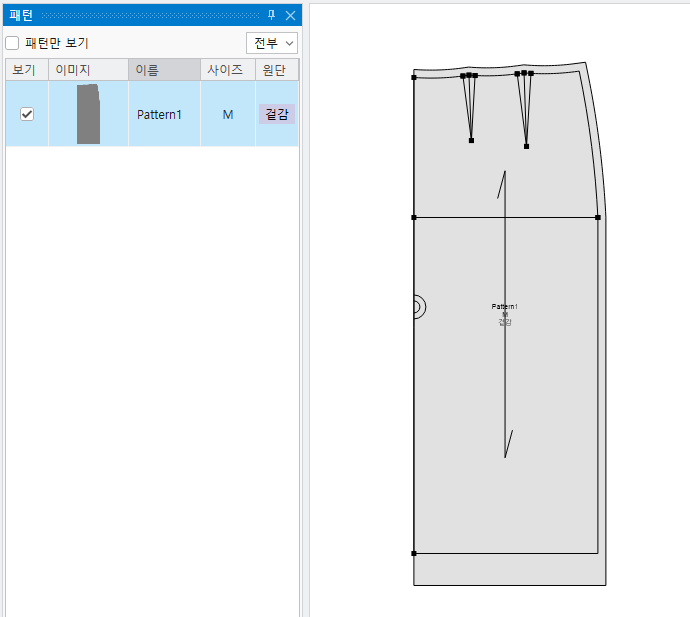The height and width of the screenshot is (617, 690).
Task: Select the hip line right endpoint
Action: coord(598,217)
